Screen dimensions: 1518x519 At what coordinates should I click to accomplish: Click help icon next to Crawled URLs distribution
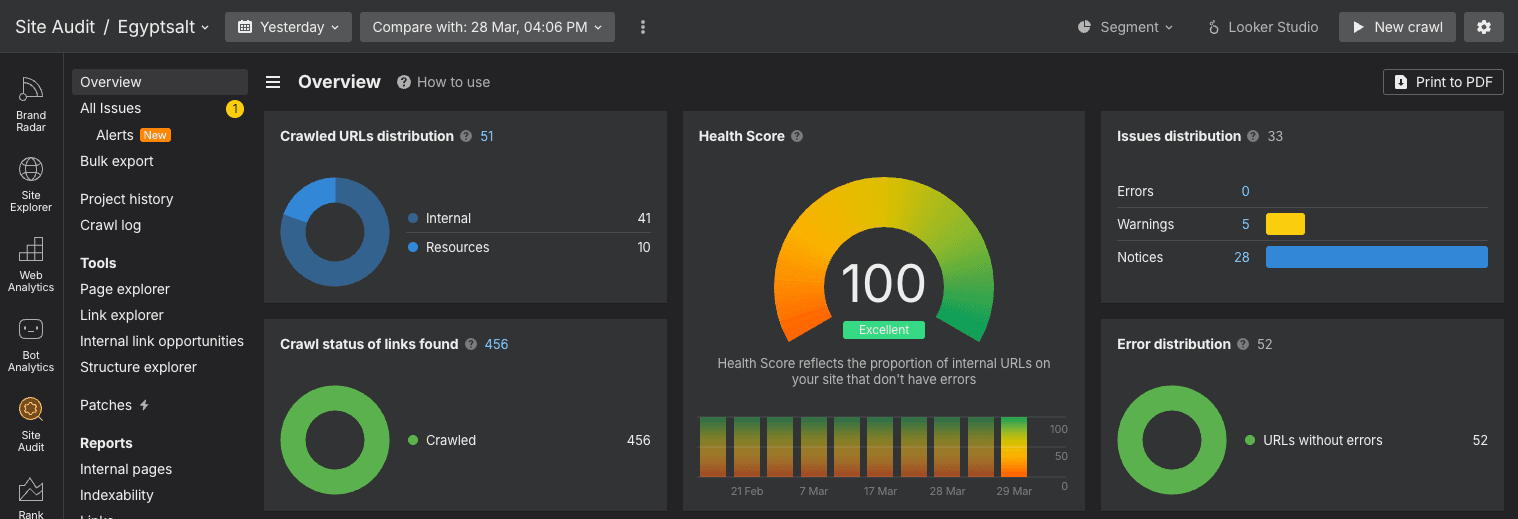(466, 136)
